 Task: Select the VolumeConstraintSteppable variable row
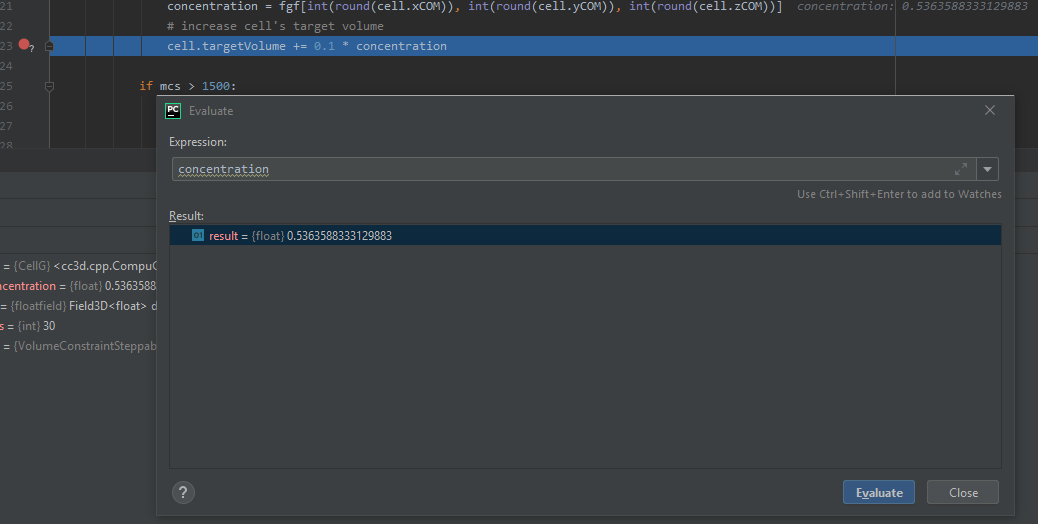(x=78, y=346)
